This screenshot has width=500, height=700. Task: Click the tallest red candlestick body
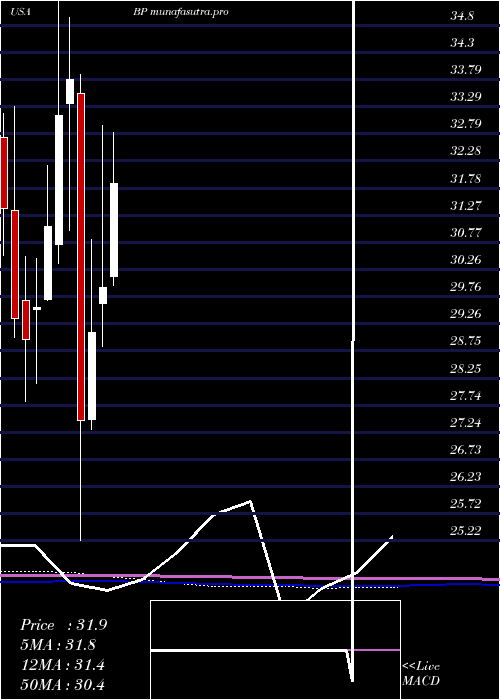pos(81,257)
